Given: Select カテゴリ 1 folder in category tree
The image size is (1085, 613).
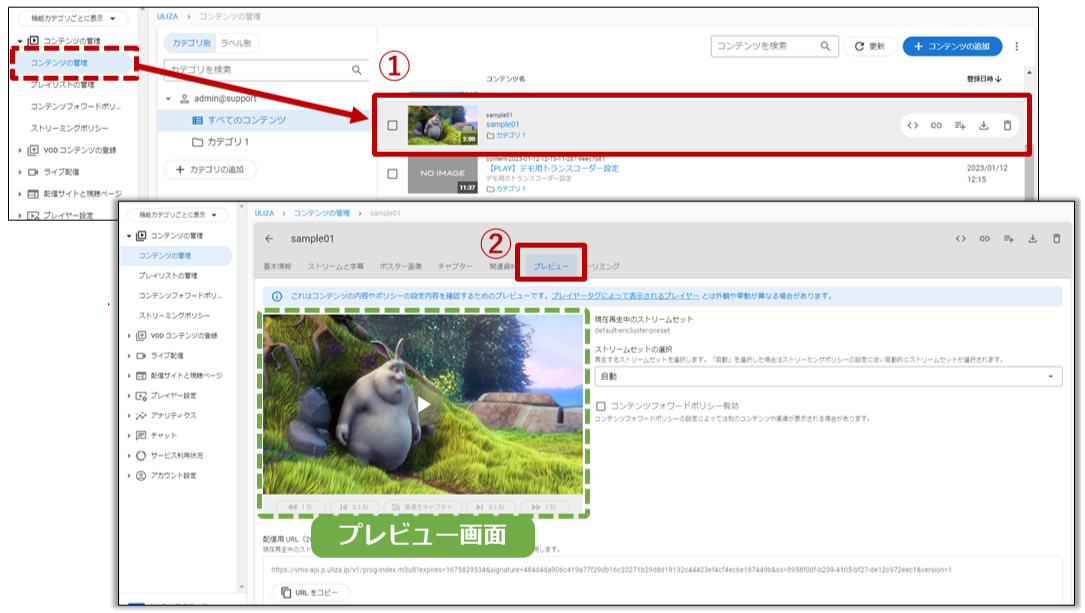Looking at the screenshot, I should point(220,142).
